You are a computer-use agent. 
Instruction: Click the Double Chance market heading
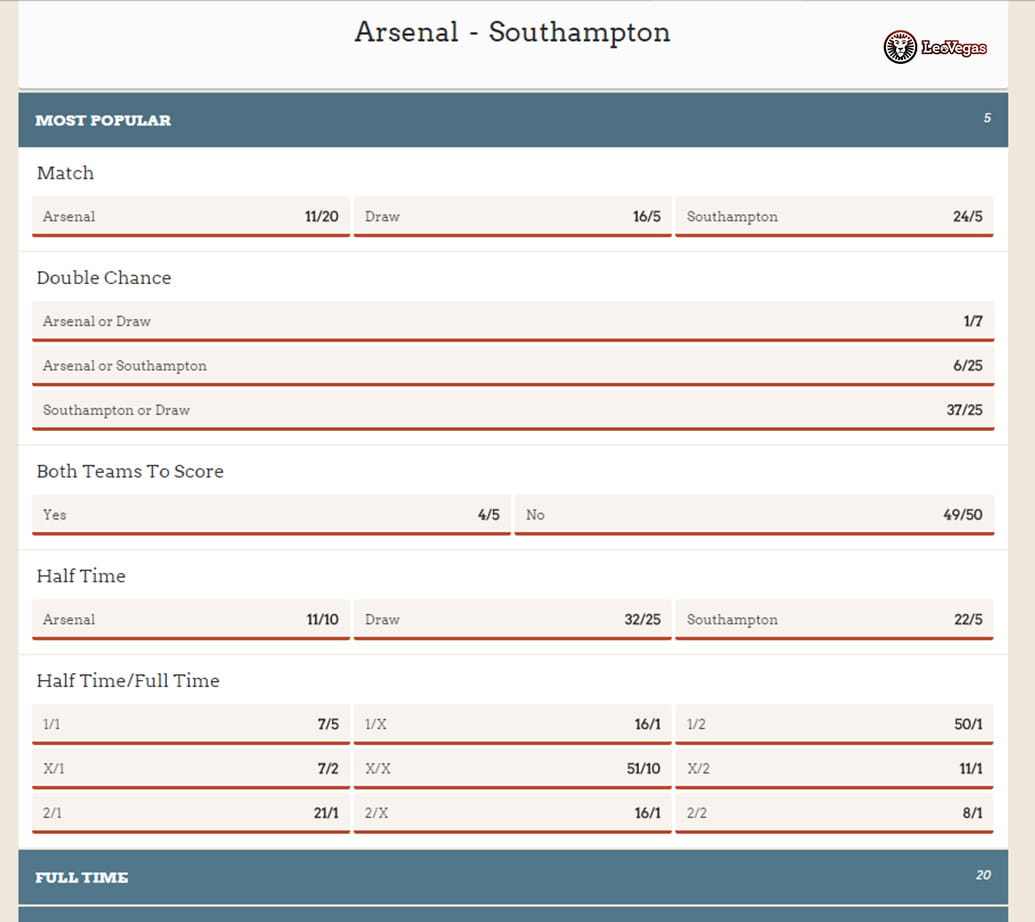tap(104, 278)
